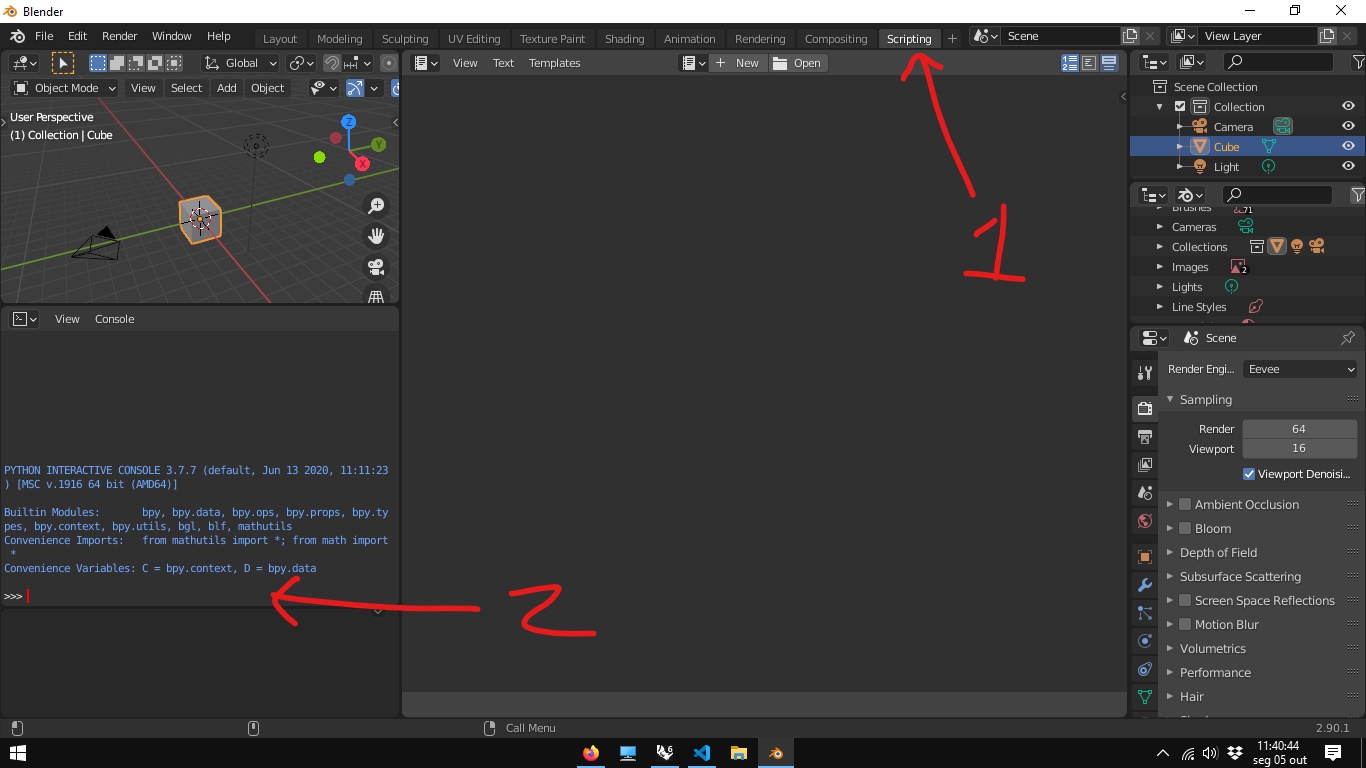Open the Modifier properties wrench tab
Screen dimensions: 1366x768
(1145, 585)
